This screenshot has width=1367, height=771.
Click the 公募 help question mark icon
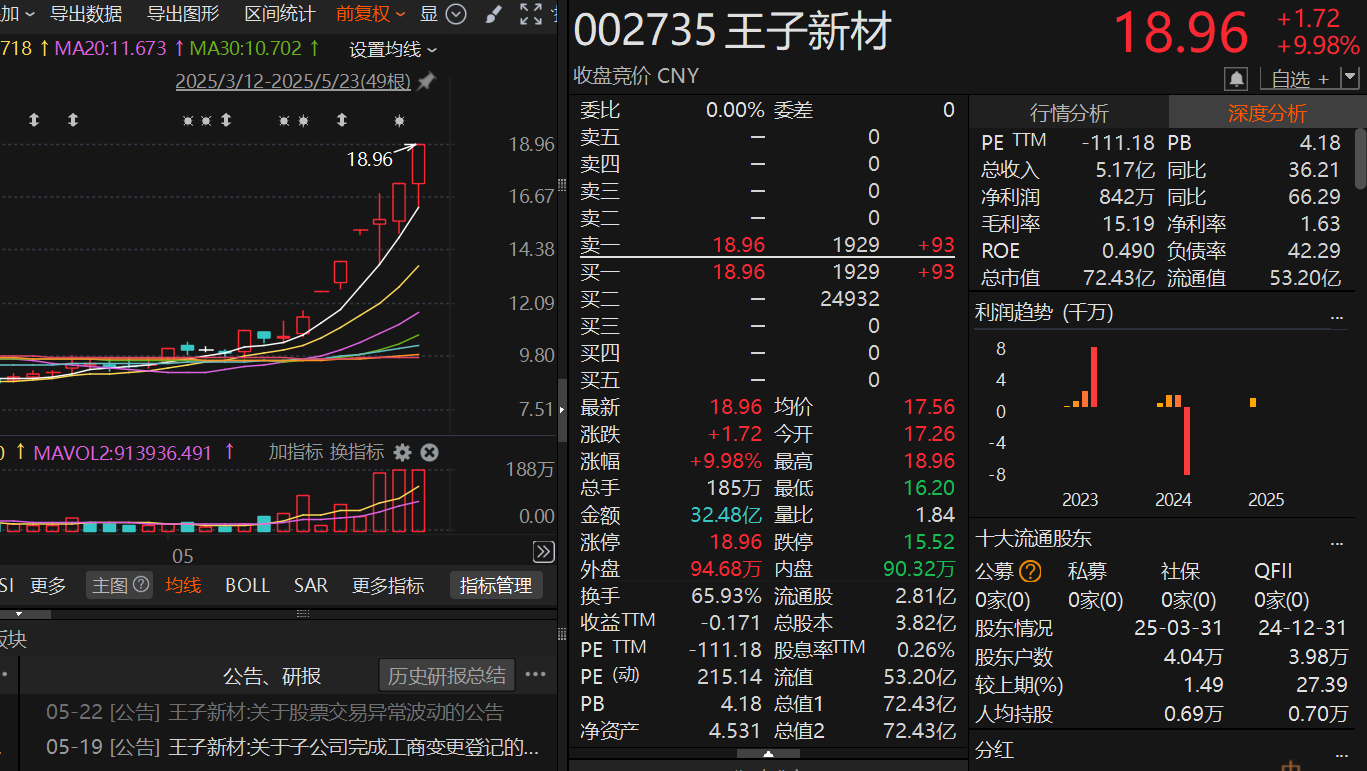(x=1030, y=572)
